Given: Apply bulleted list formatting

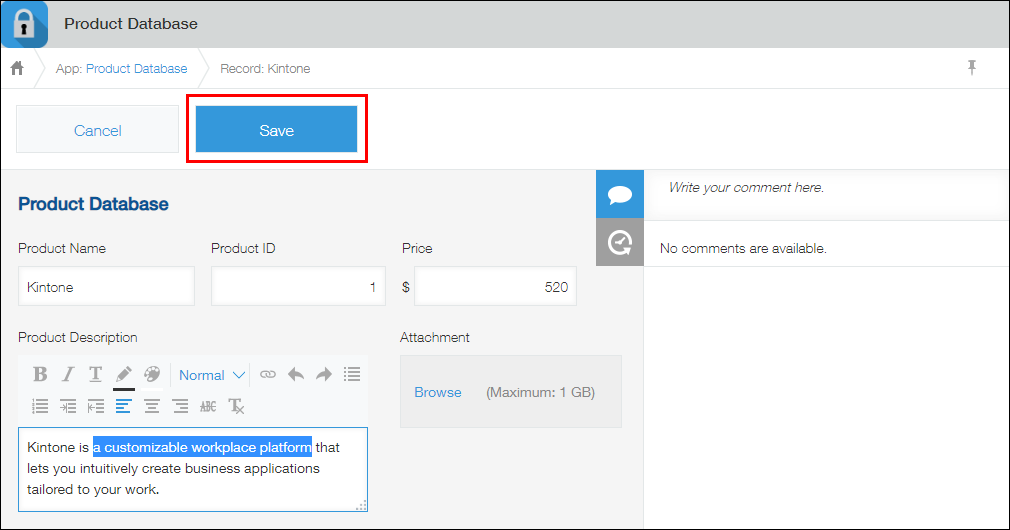Looking at the screenshot, I should click(352, 374).
